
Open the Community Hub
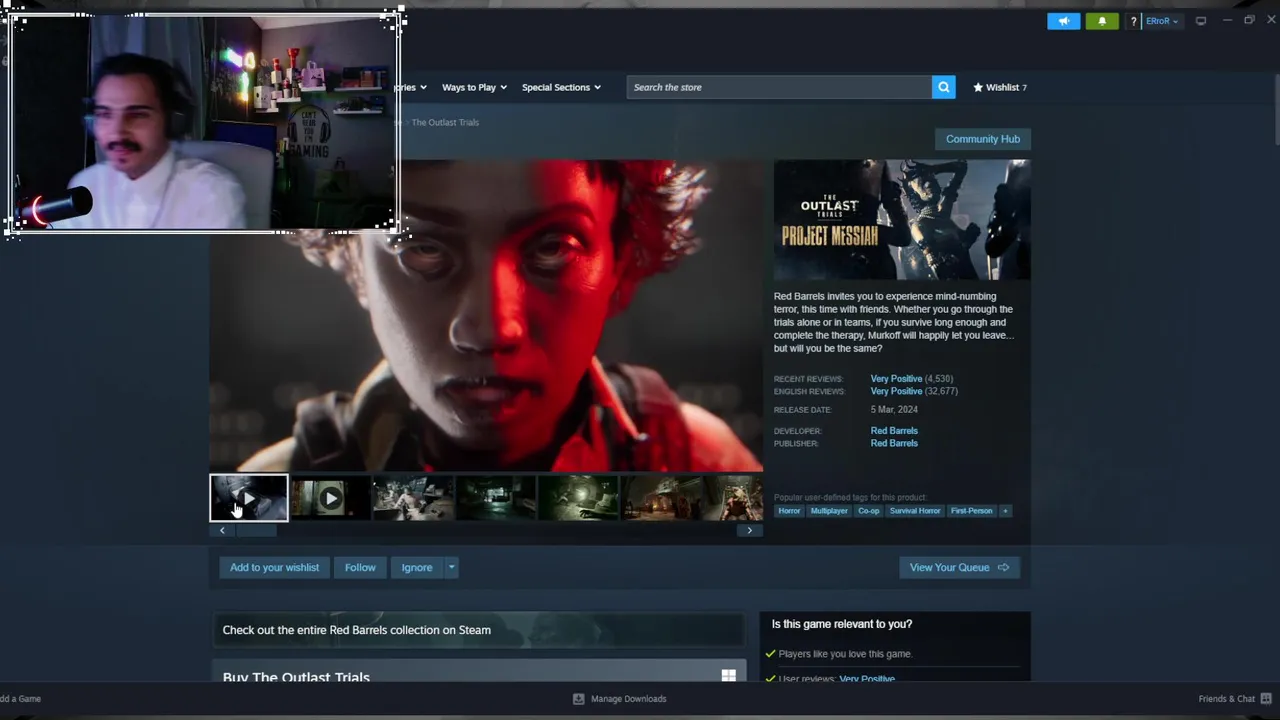[x=983, y=139]
